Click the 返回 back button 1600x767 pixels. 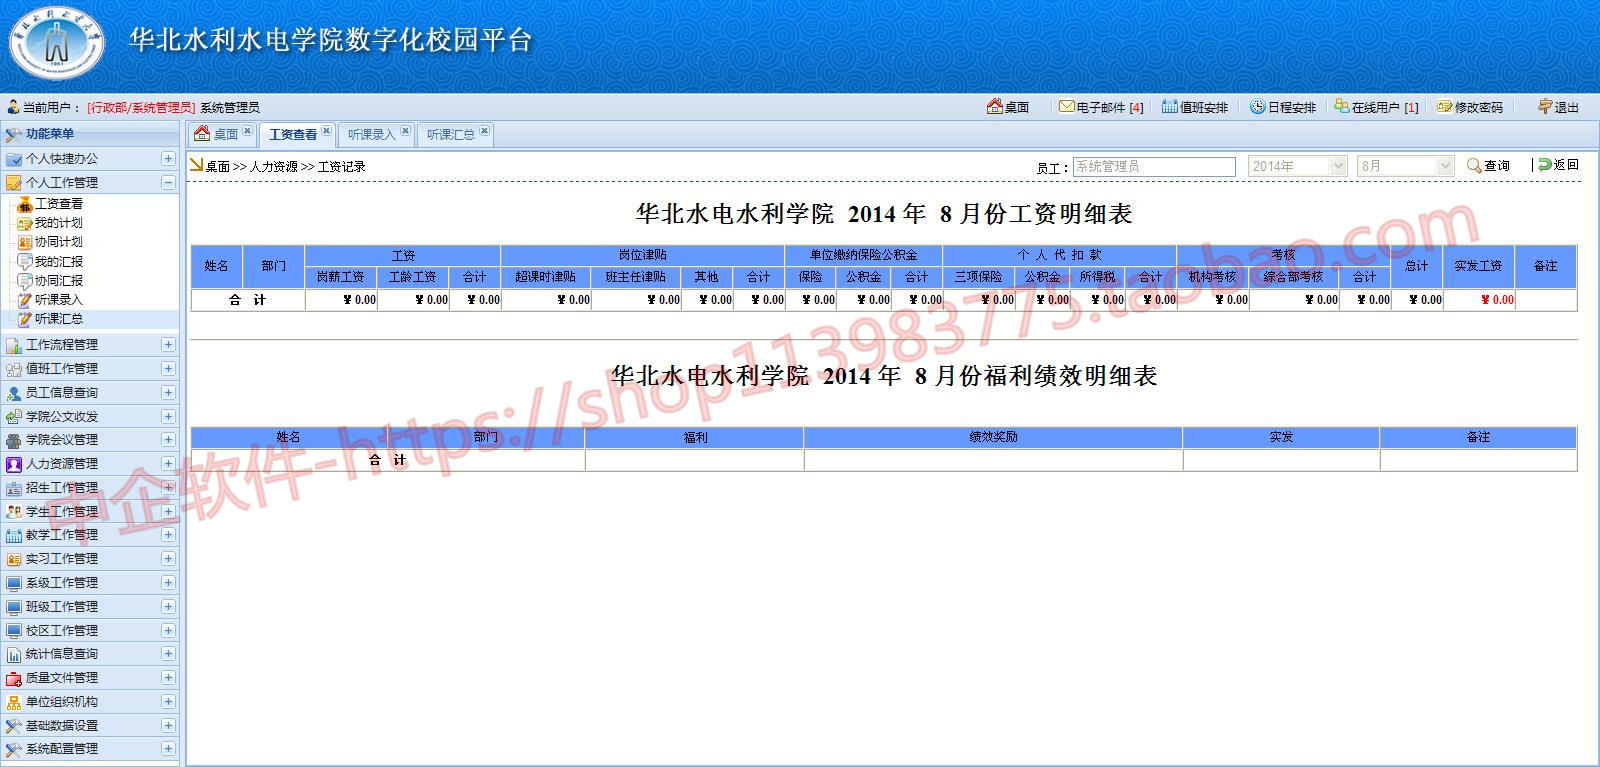pos(1559,165)
